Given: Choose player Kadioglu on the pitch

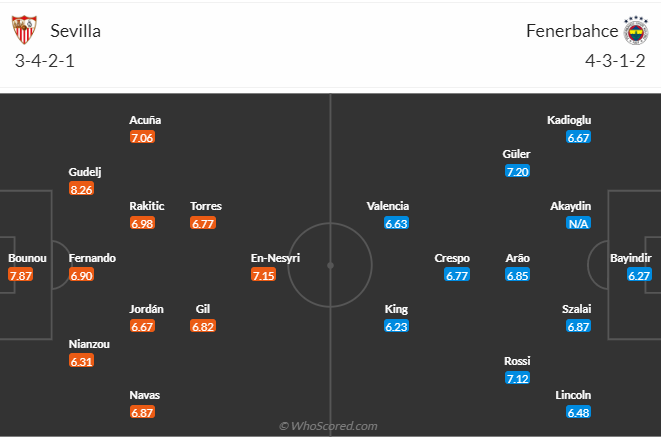Looking at the screenshot, I should click(x=569, y=120).
